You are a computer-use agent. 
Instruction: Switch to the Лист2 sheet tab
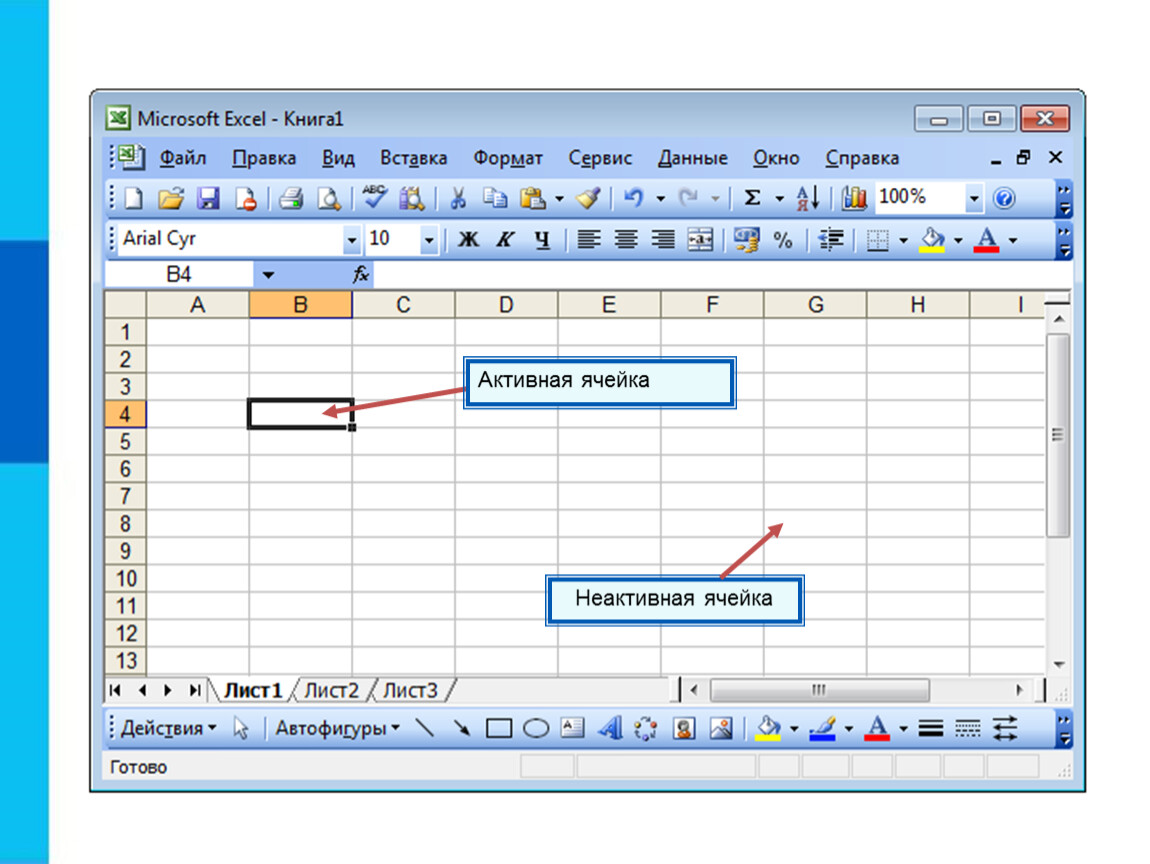coord(332,690)
